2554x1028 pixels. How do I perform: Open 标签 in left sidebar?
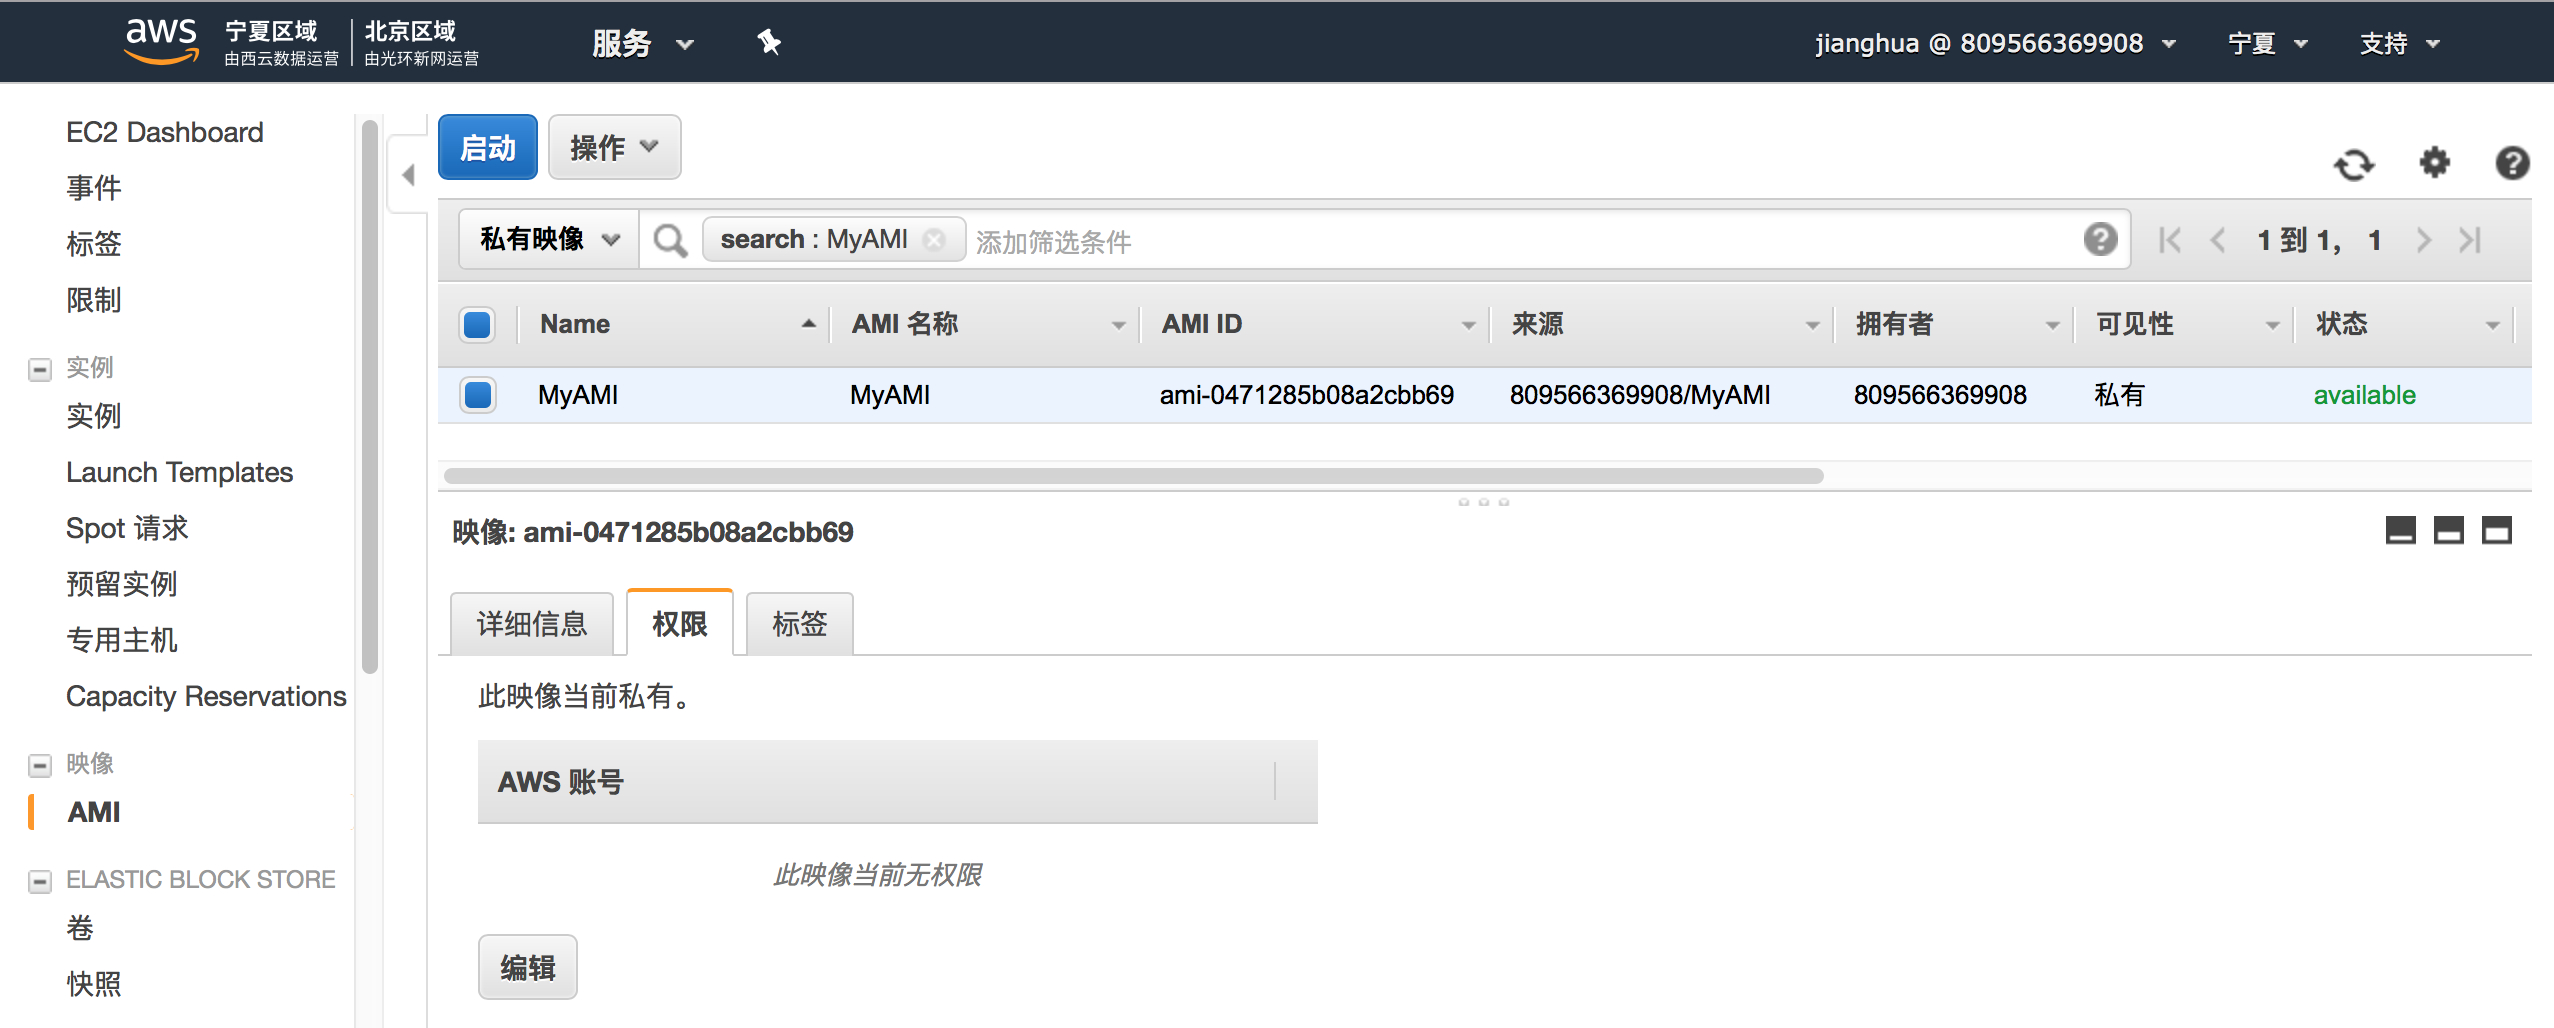click(x=94, y=244)
